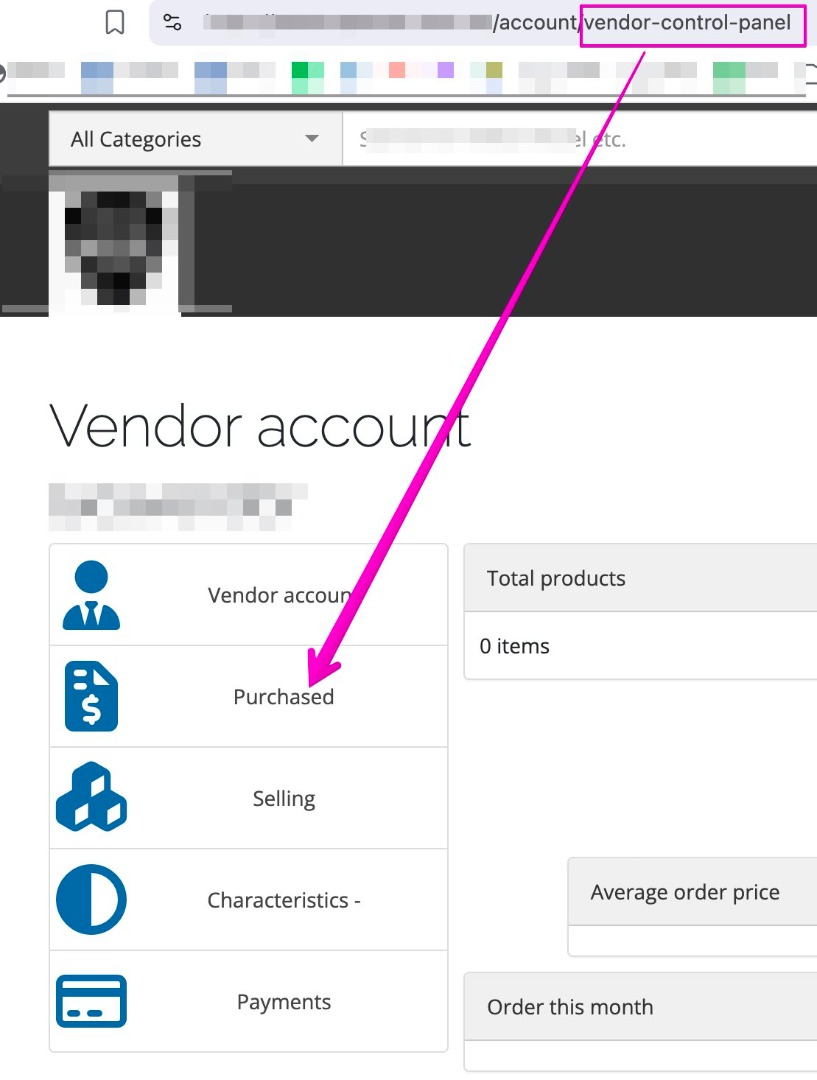Viewport: 817px width, 1080px height.
Task: Click the invoice dollar icon beside Purchased
Action: (91, 696)
